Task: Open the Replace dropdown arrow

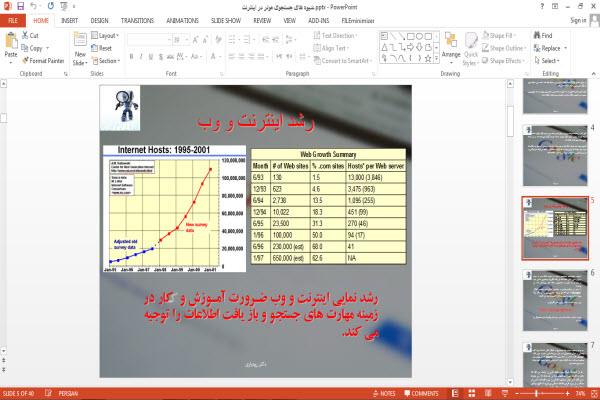Action: click(566, 48)
